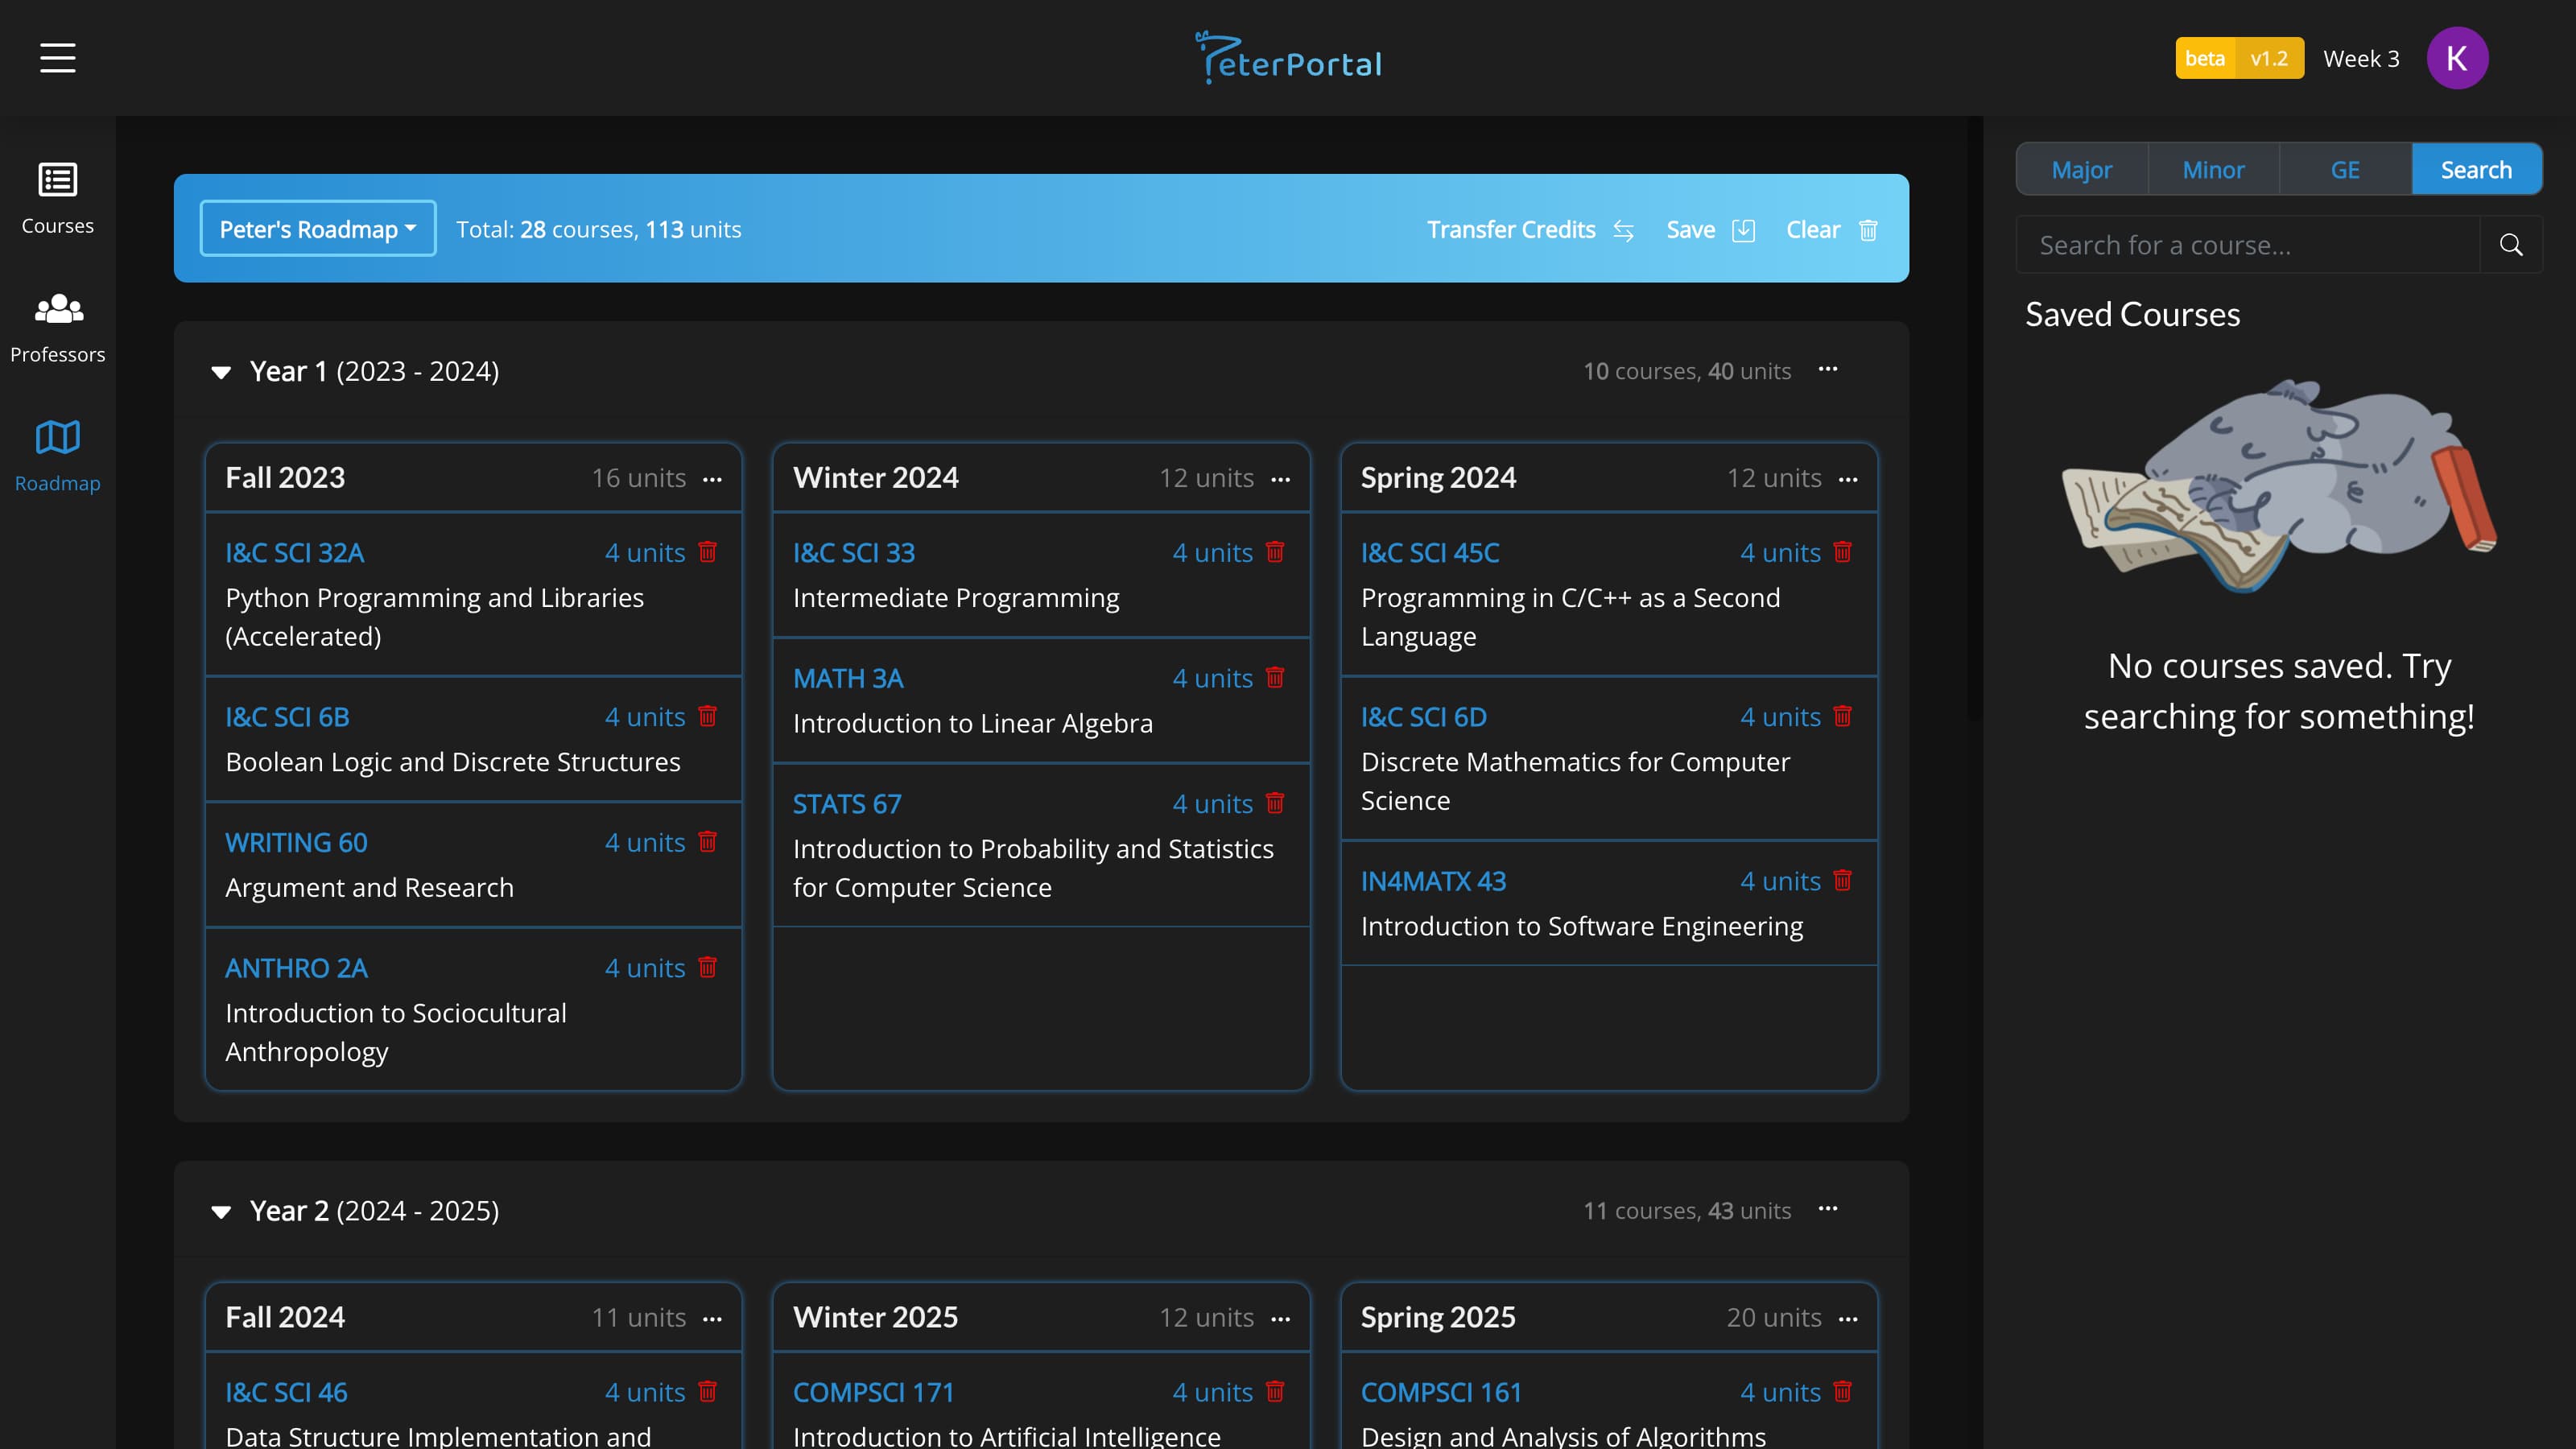Open Fall 2023 quarter options menu

point(712,479)
